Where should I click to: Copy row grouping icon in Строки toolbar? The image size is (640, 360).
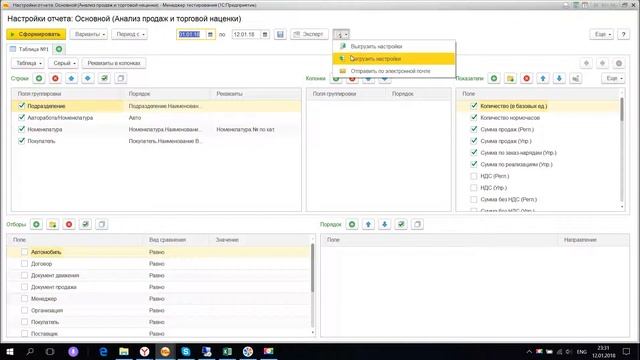(120, 78)
